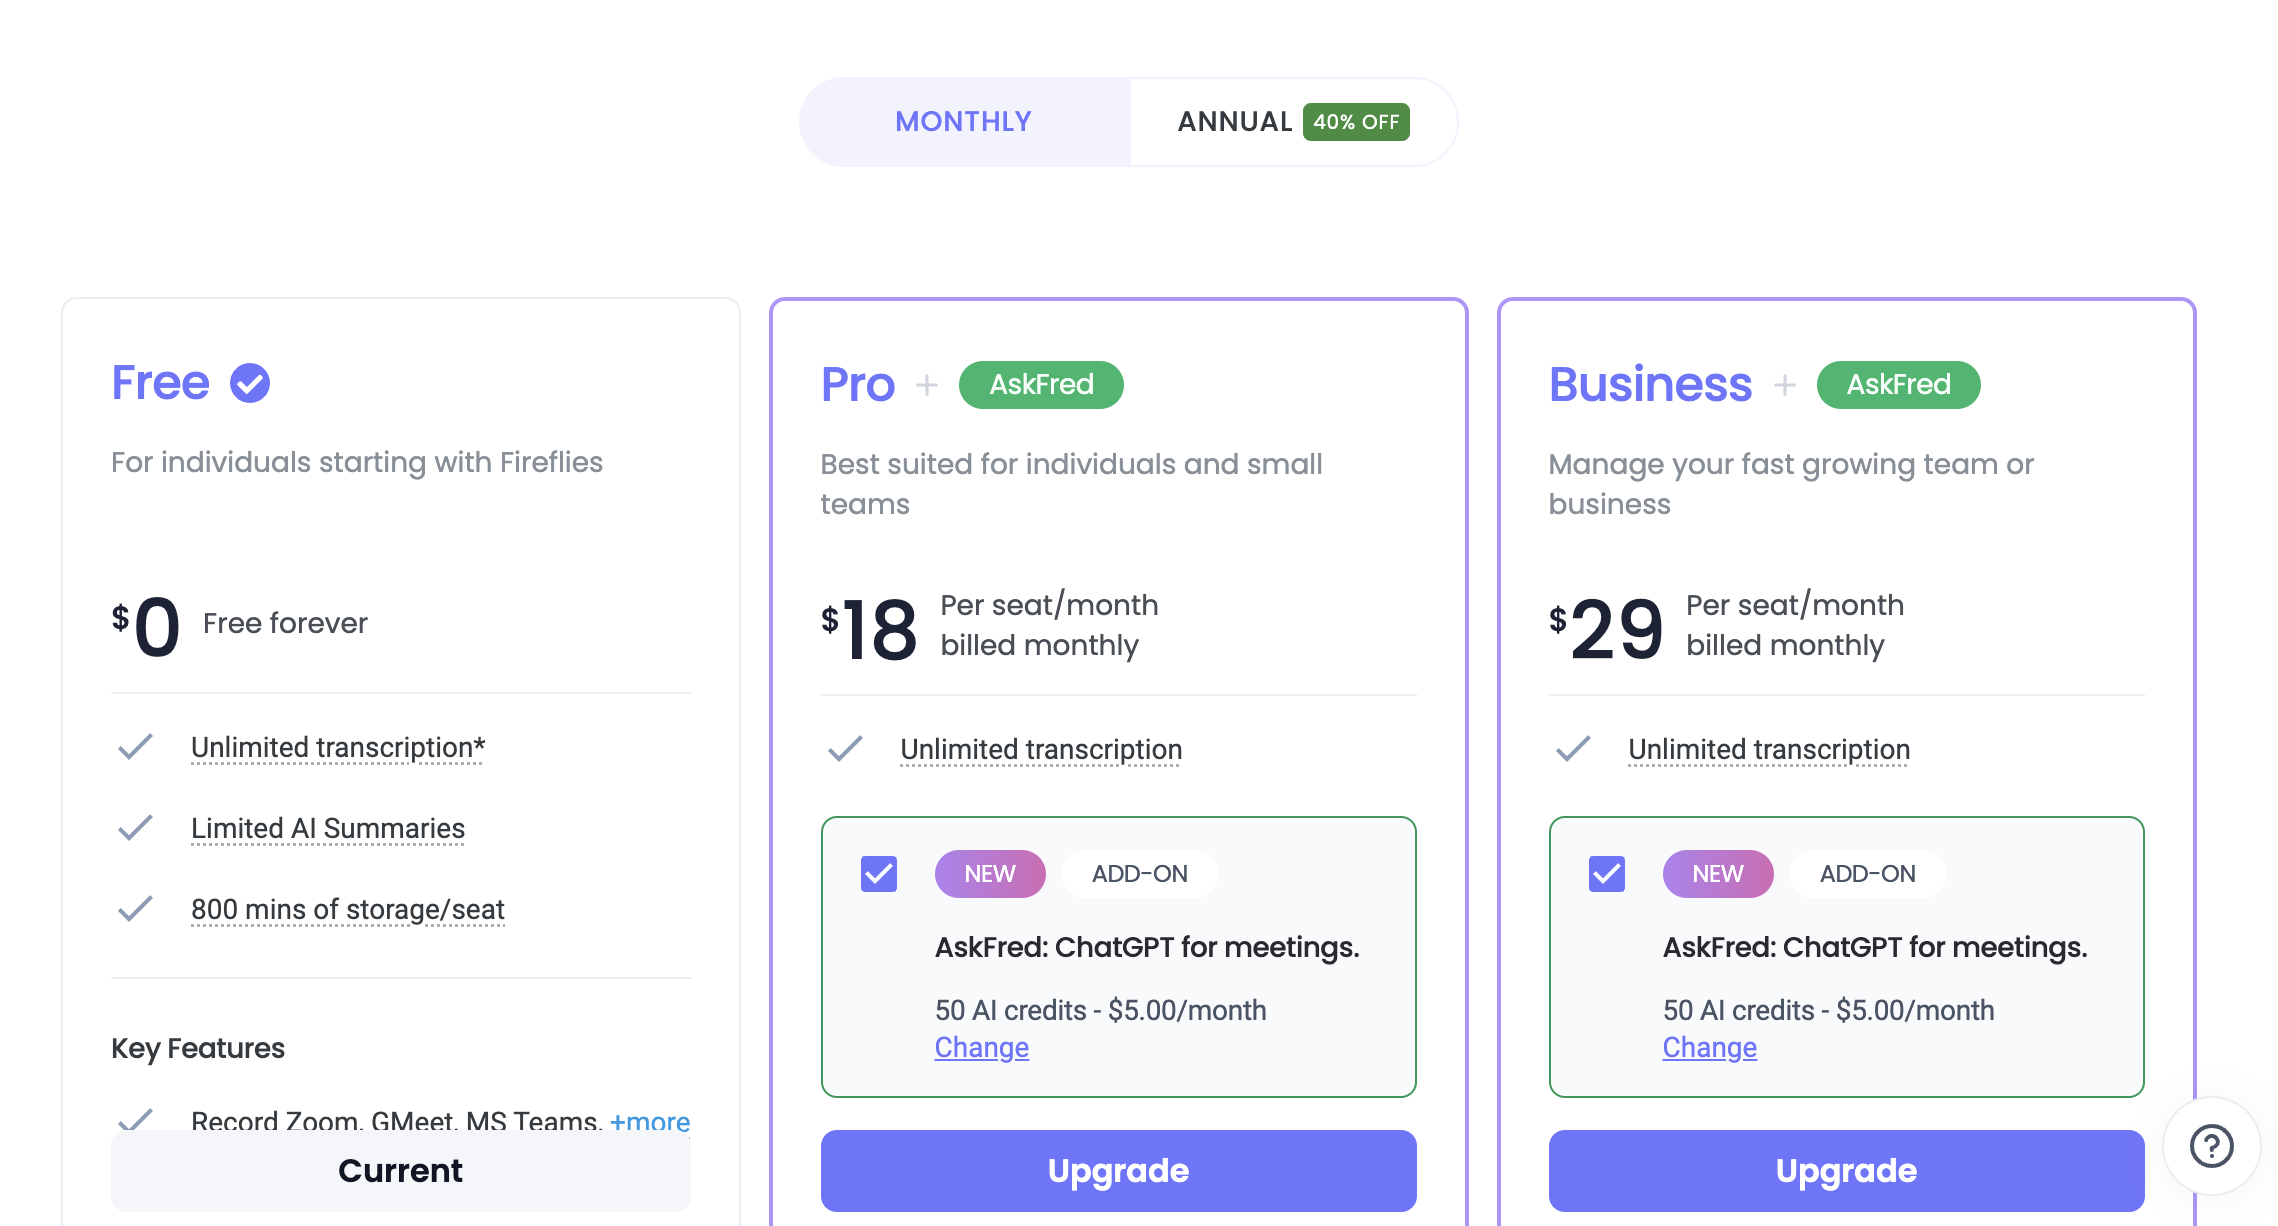This screenshot has height=1226, width=2278.
Task: Change AI credits on Business plan
Action: [1709, 1048]
